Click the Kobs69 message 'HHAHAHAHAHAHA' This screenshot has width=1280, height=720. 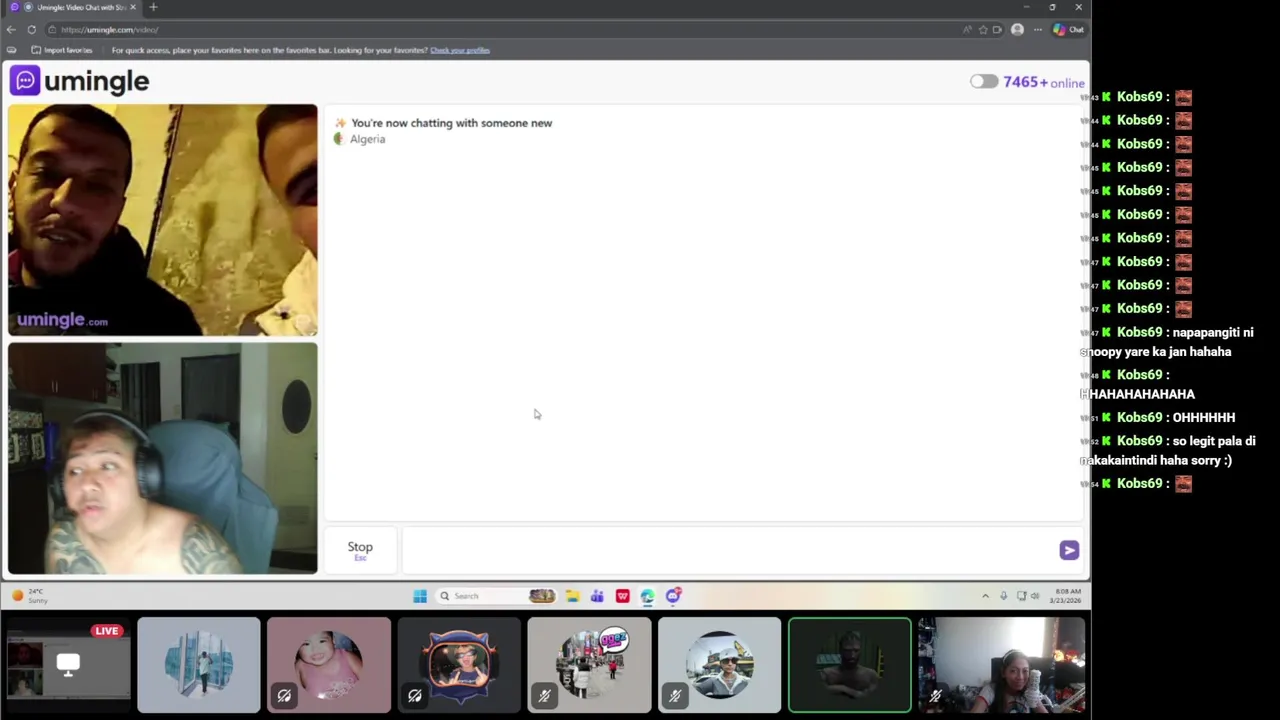click(1138, 384)
